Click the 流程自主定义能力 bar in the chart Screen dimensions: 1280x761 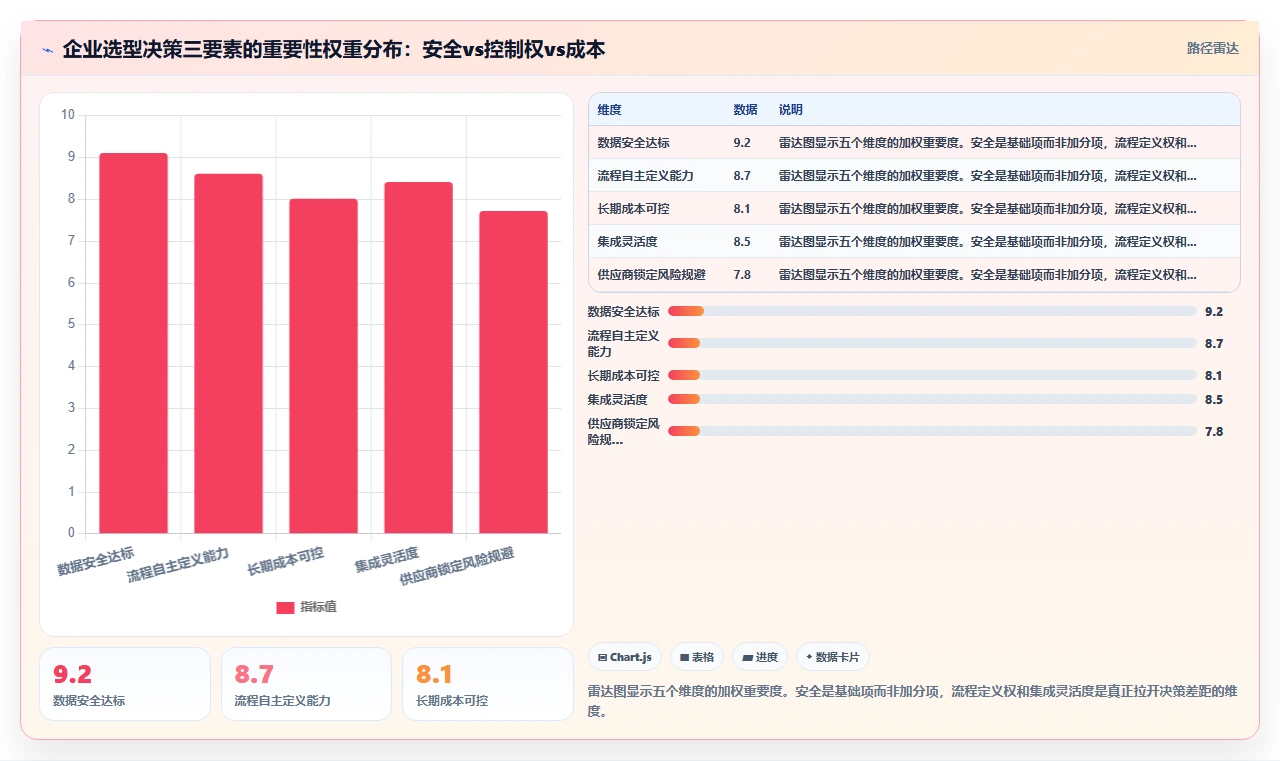(x=228, y=353)
